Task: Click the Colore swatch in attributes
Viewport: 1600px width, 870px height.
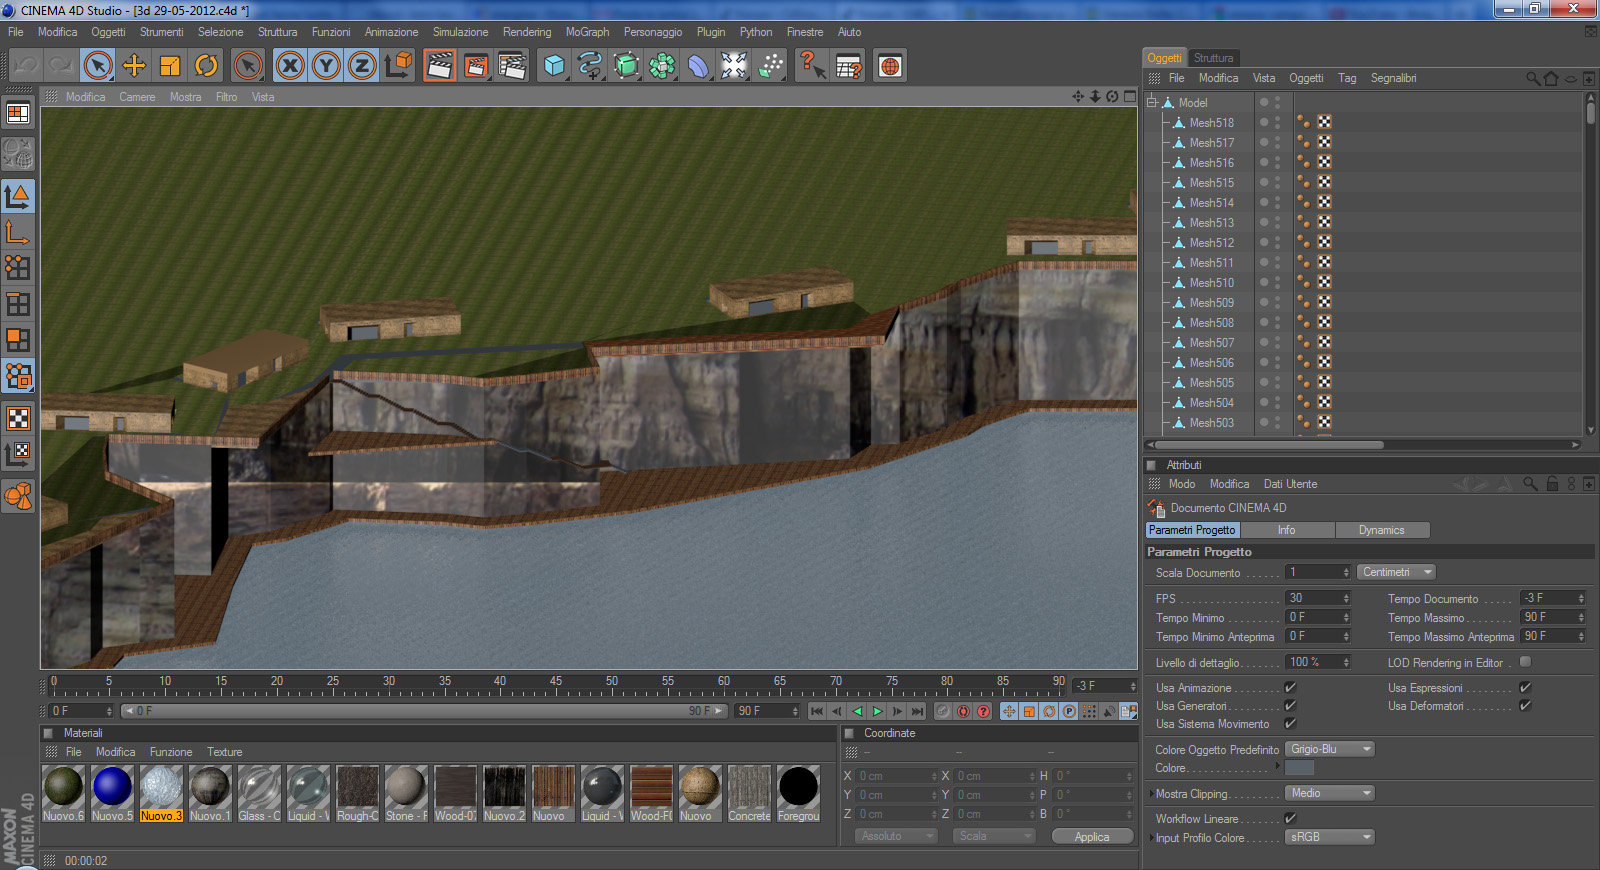Action: 1299,768
